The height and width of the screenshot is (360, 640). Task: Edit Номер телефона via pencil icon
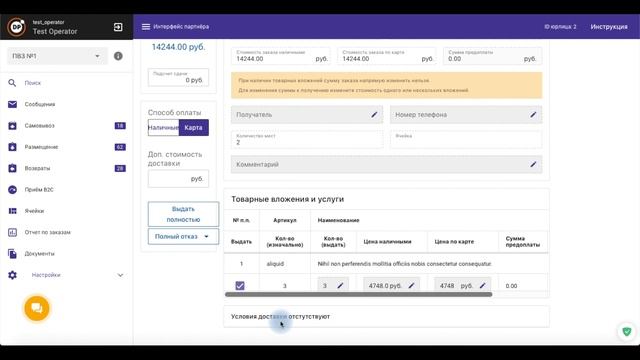533,115
